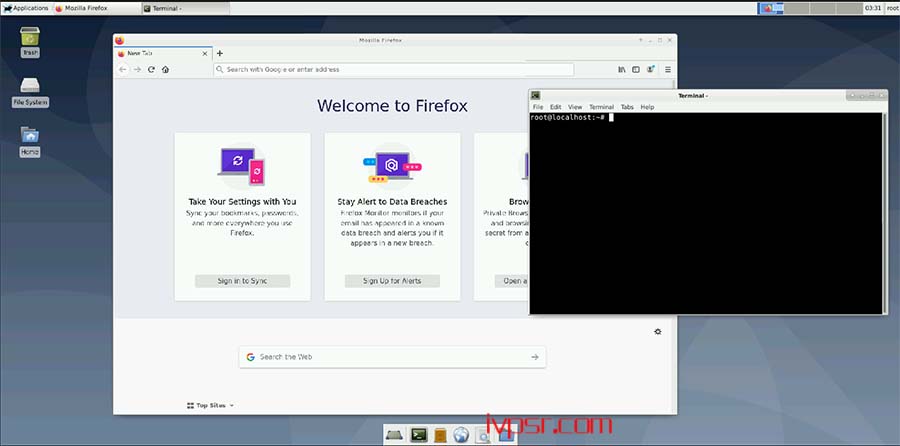900x446 pixels.
Task: Click the Firefox Monitor illustration
Action: pyautogui.click(x=392, y=166)
